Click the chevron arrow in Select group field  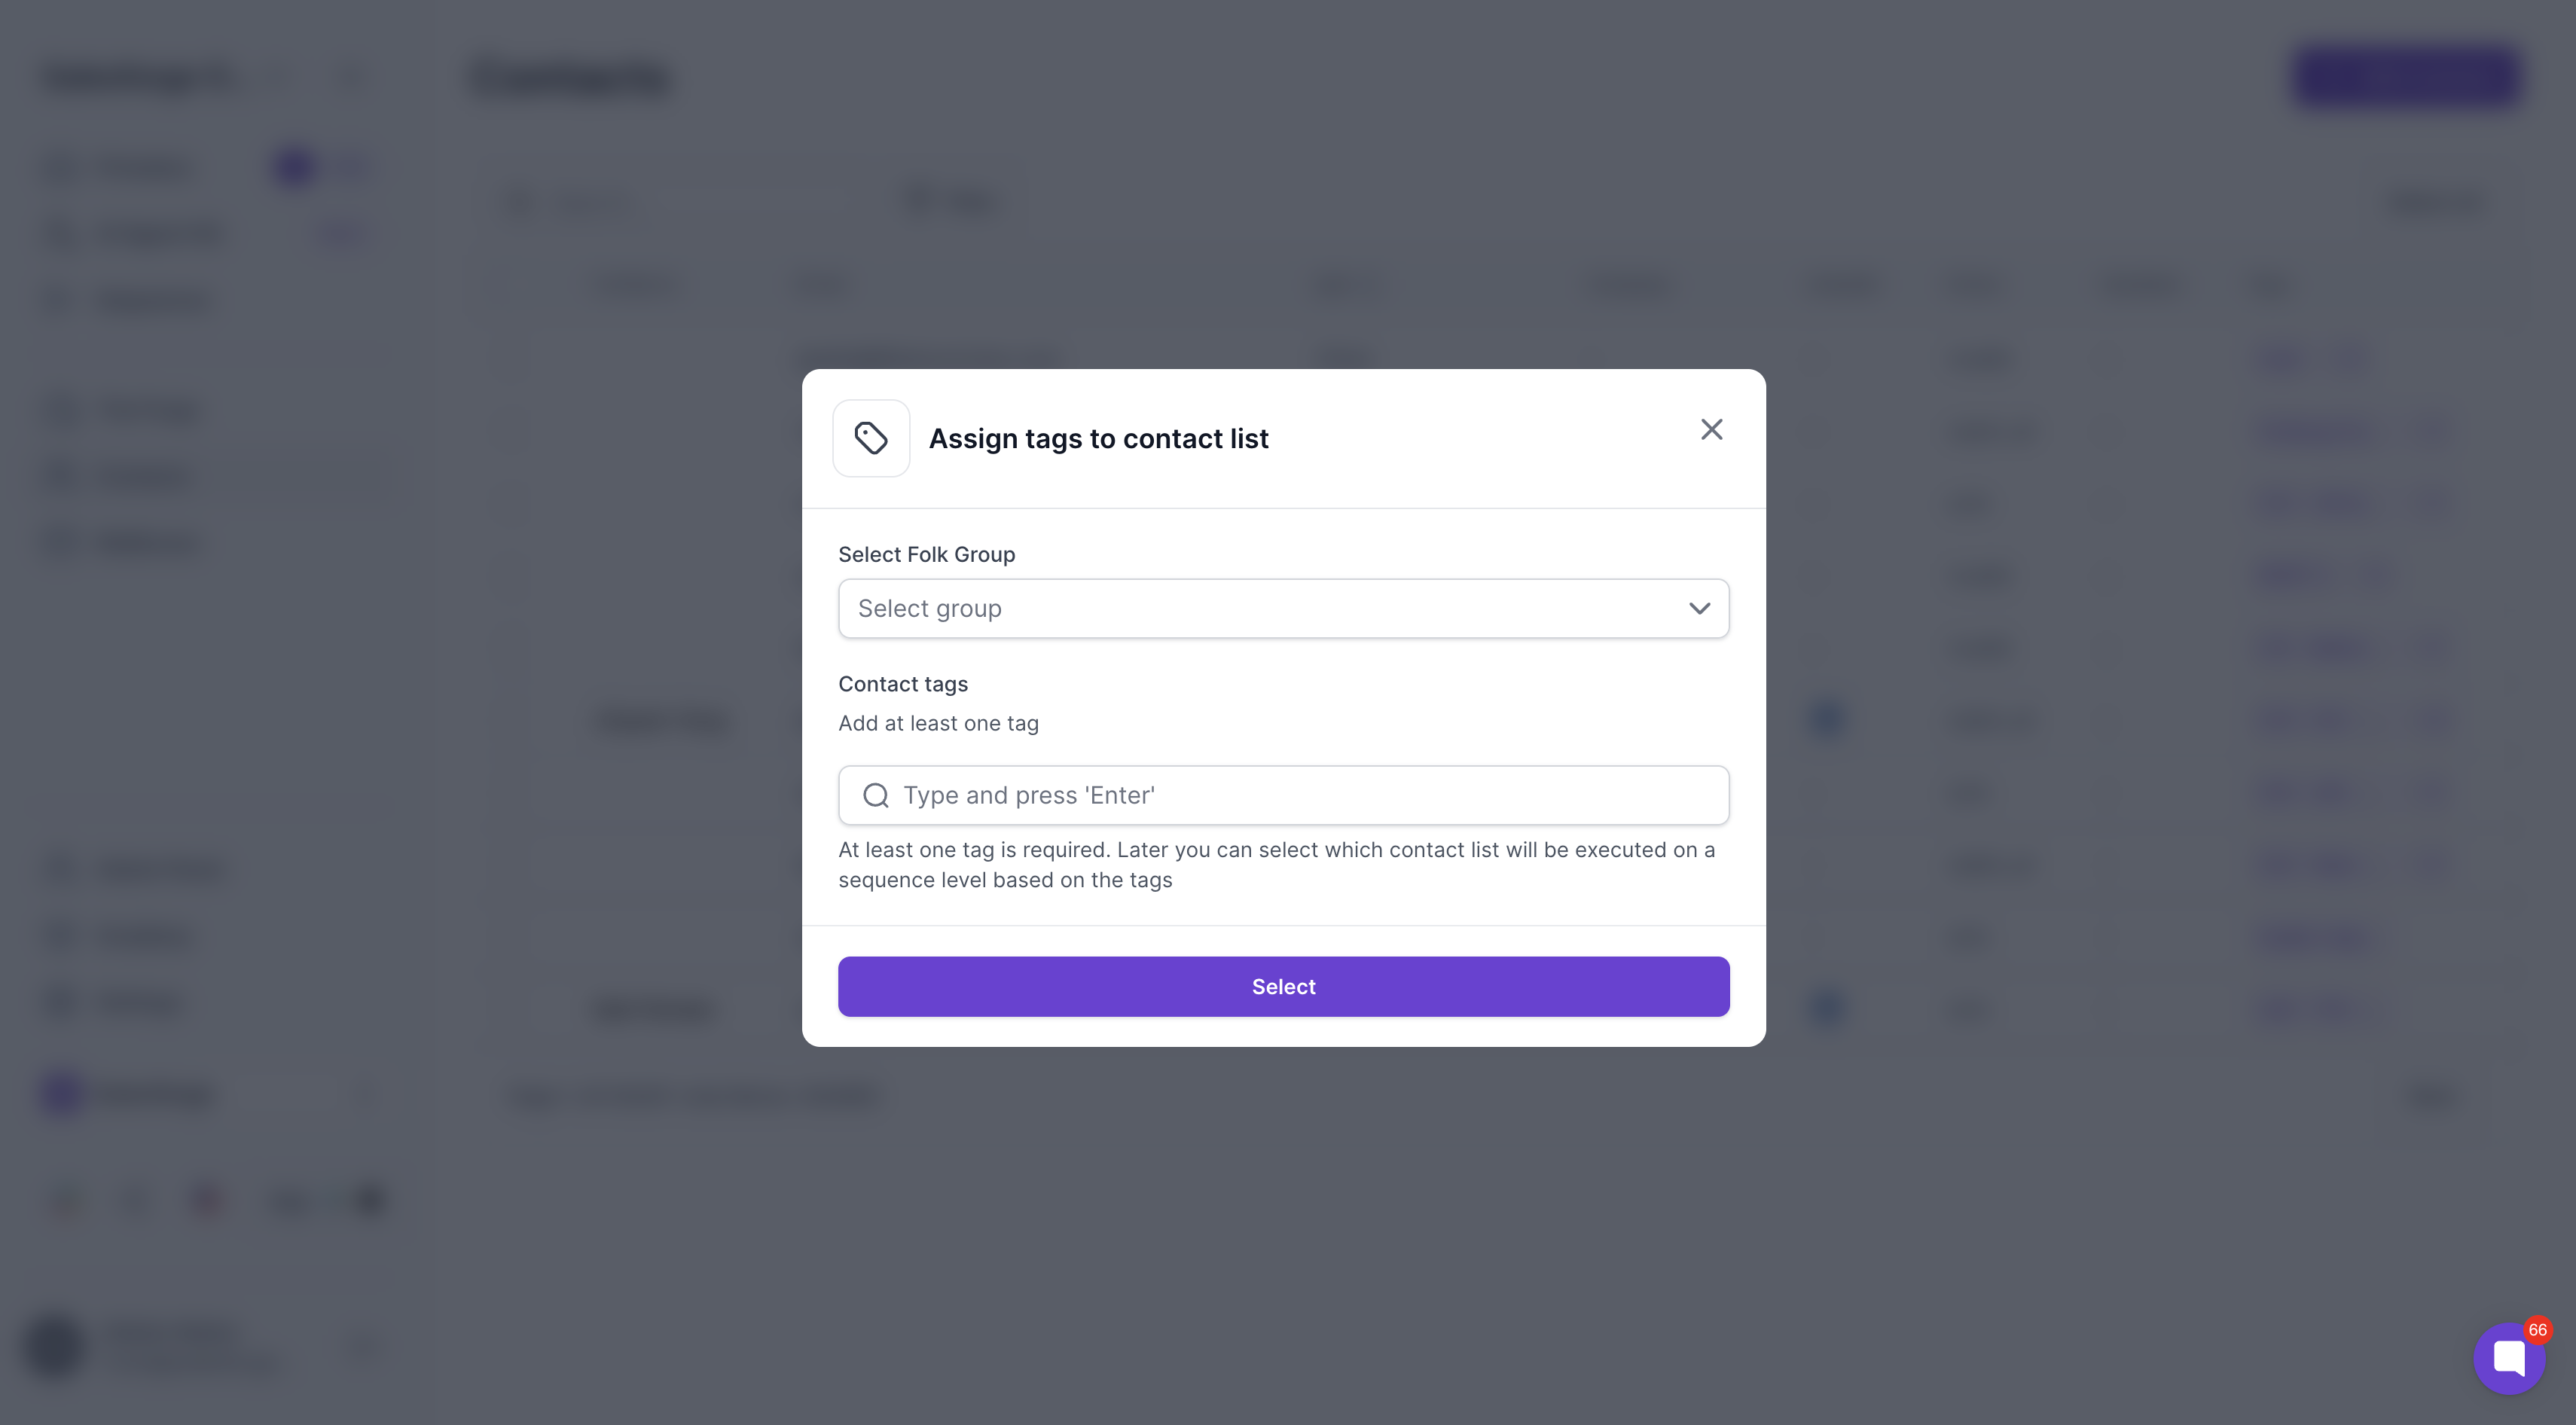point(1699,608)
